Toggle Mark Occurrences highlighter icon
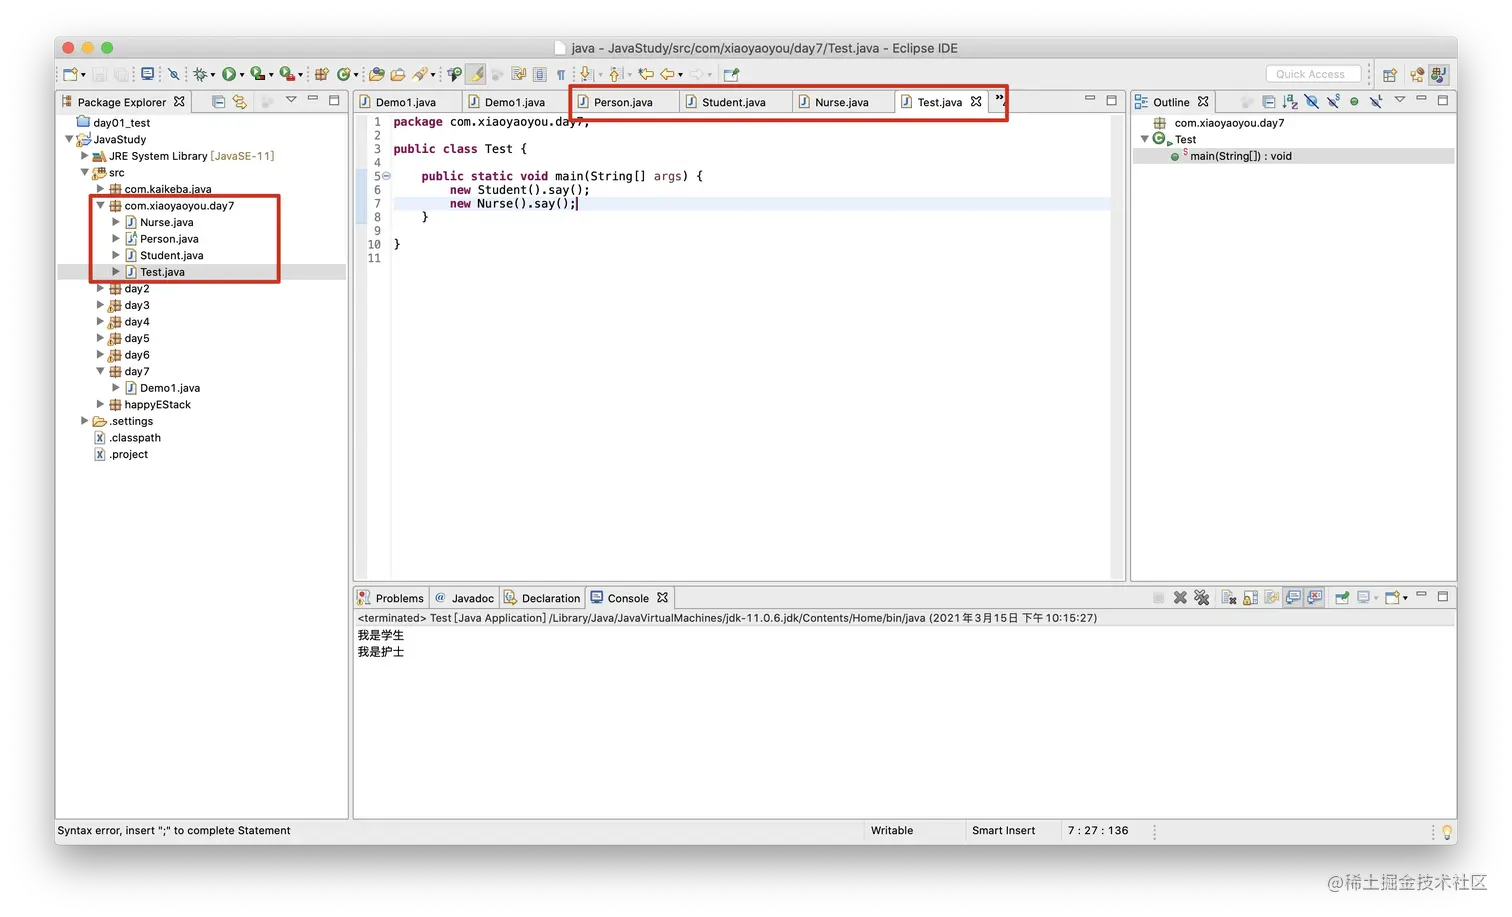 pos(477,74)
